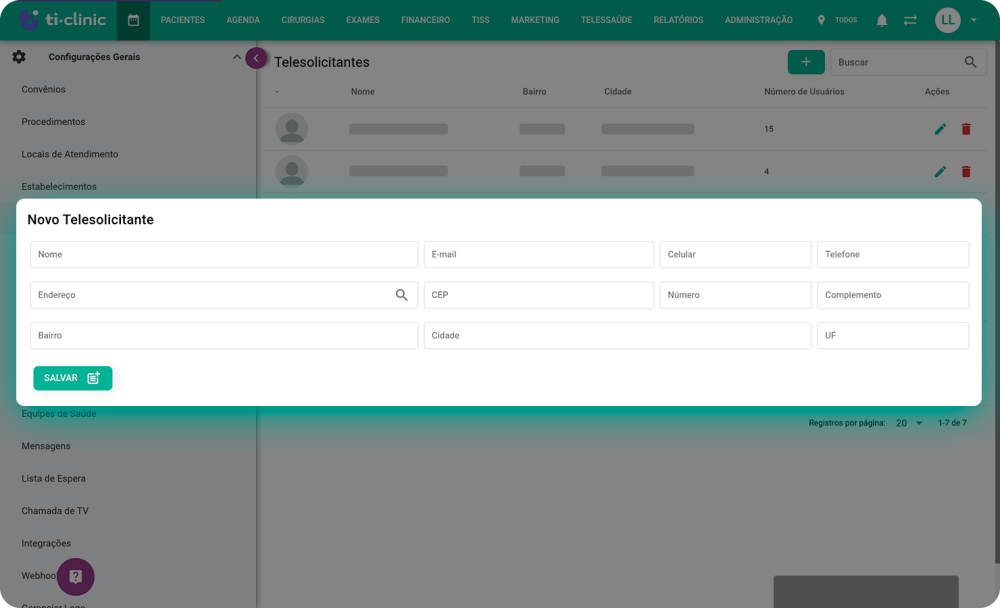The width and height of the screenshot is (1000, 608).
Task: Open the FINANCEIRO menu
Action: [425, 20]
